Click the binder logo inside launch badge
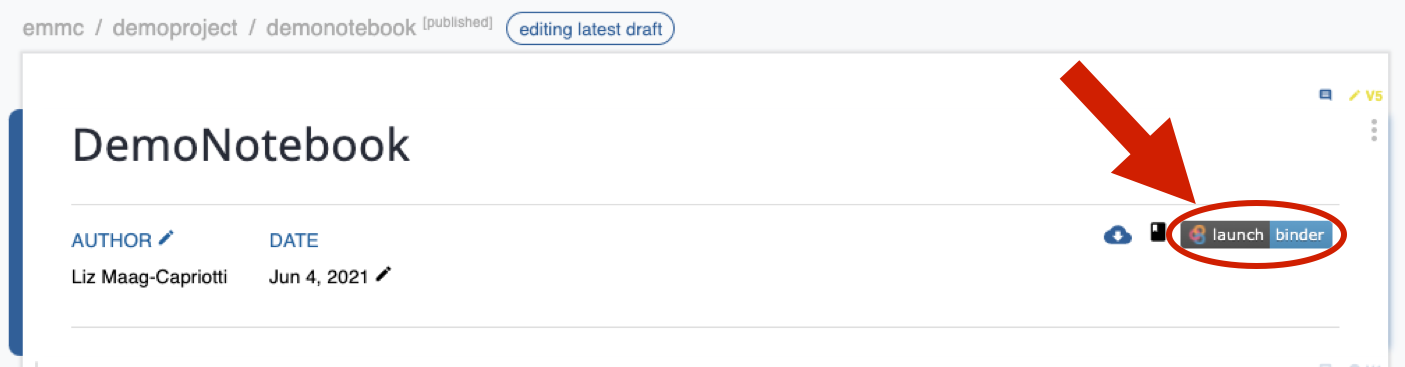 1197,235
